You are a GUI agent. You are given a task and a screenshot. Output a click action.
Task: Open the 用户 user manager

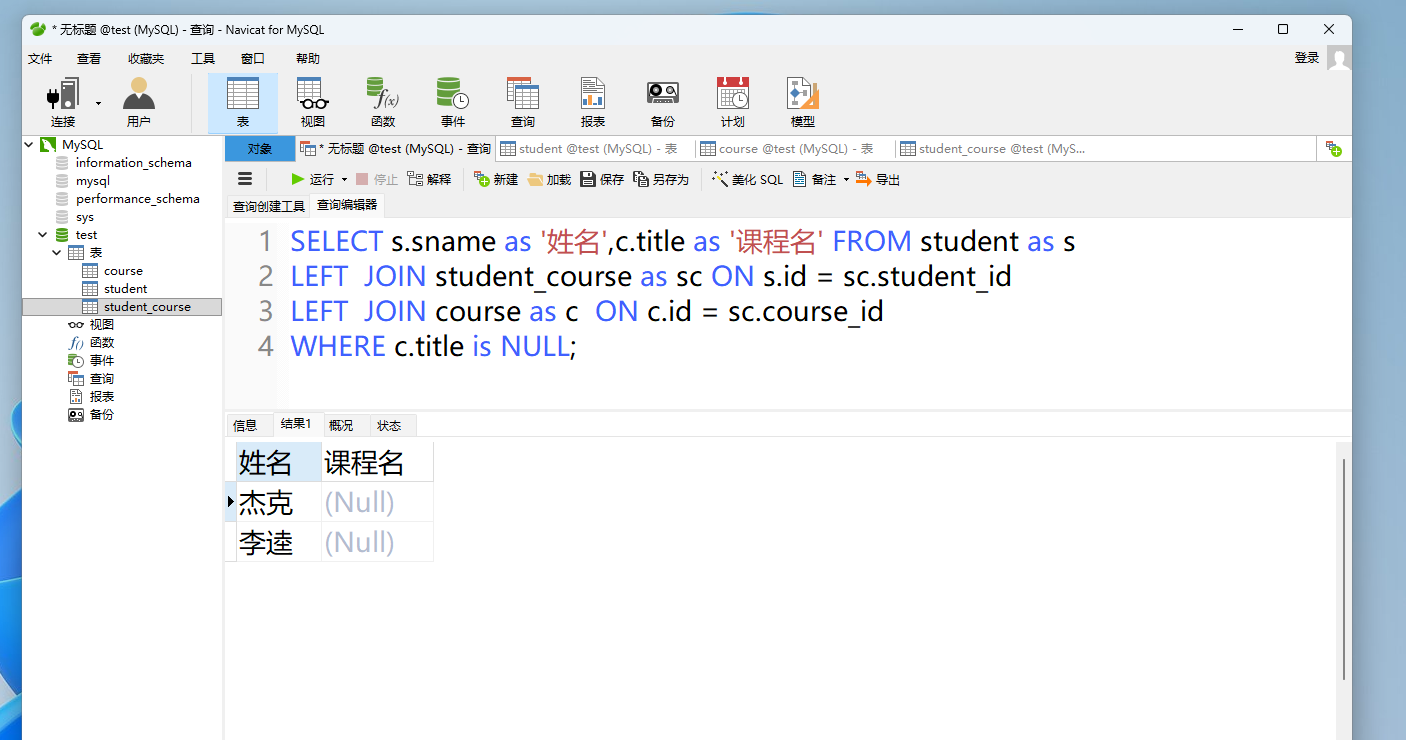(139, 103)
